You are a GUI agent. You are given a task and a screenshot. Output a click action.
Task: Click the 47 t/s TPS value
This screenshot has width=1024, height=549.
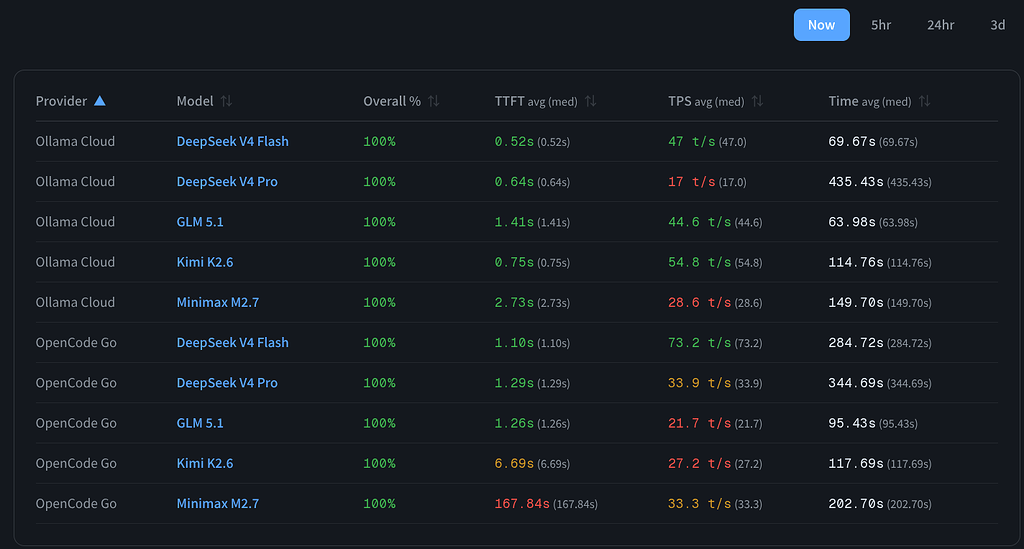[692, 142]
